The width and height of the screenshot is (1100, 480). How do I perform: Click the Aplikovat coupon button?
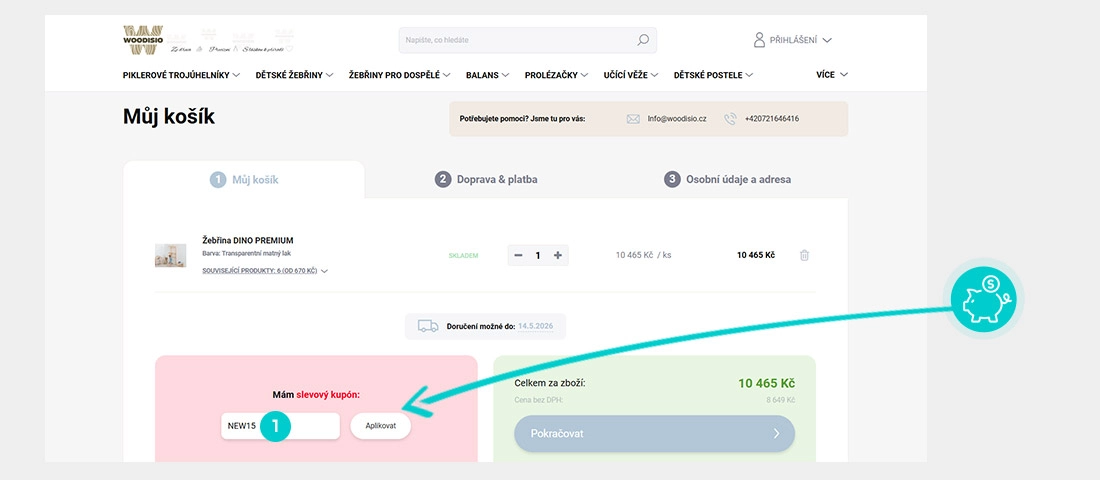[380, 426]
